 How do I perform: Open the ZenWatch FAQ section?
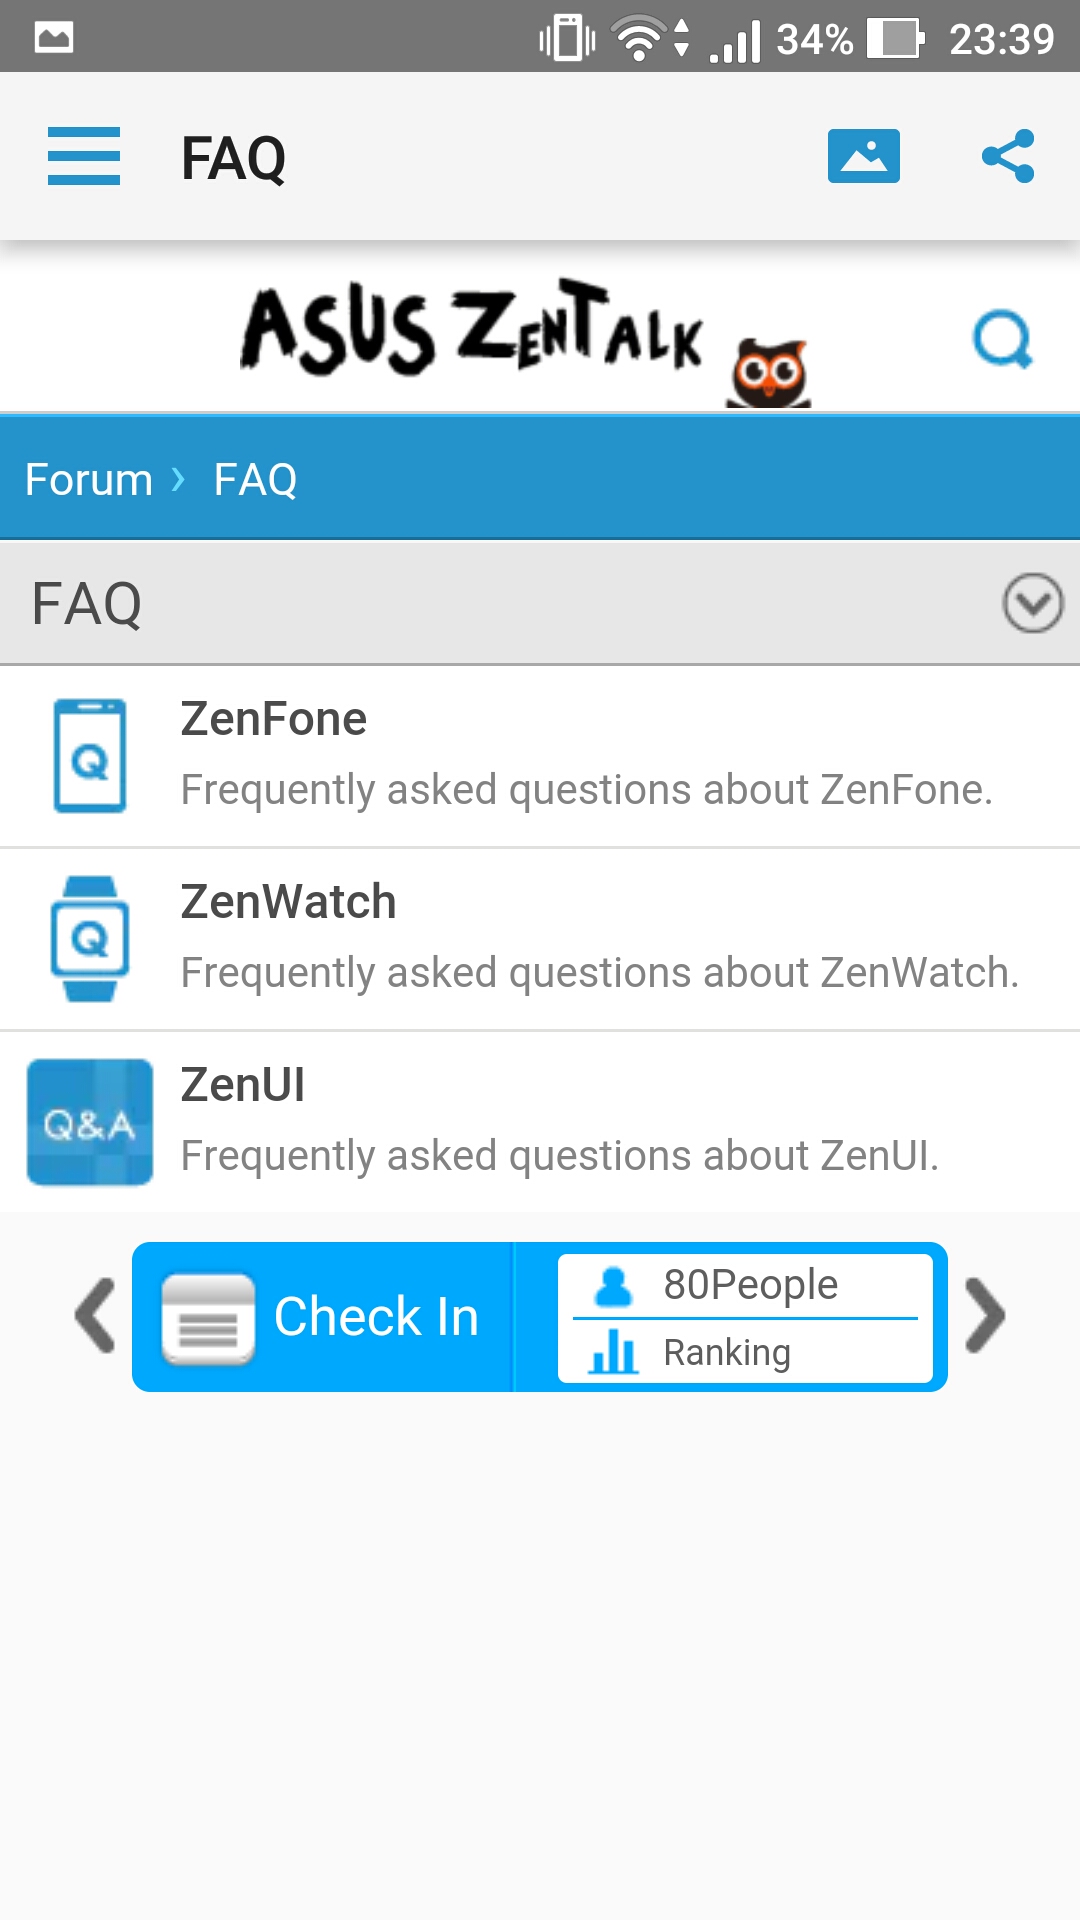(x=540, y=939)
